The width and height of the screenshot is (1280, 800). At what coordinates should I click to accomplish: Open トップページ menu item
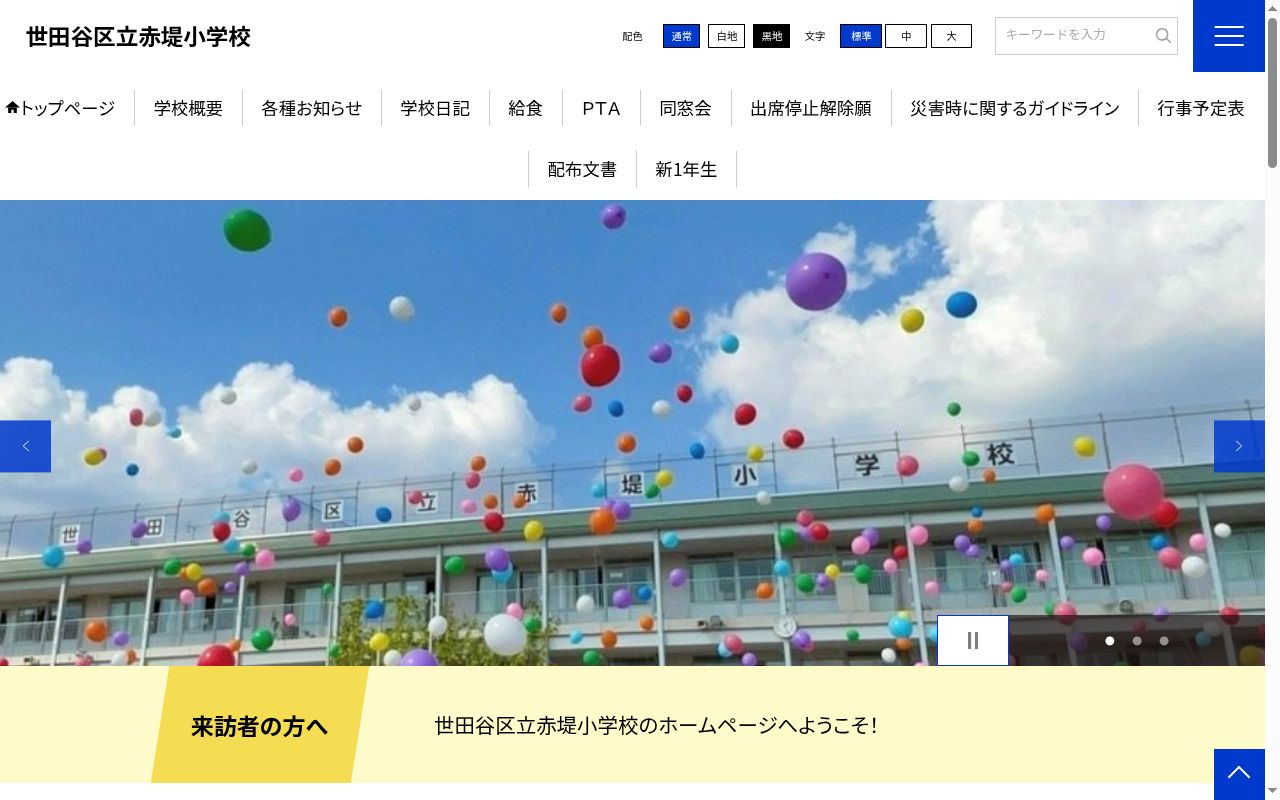[x=60, y=108]
